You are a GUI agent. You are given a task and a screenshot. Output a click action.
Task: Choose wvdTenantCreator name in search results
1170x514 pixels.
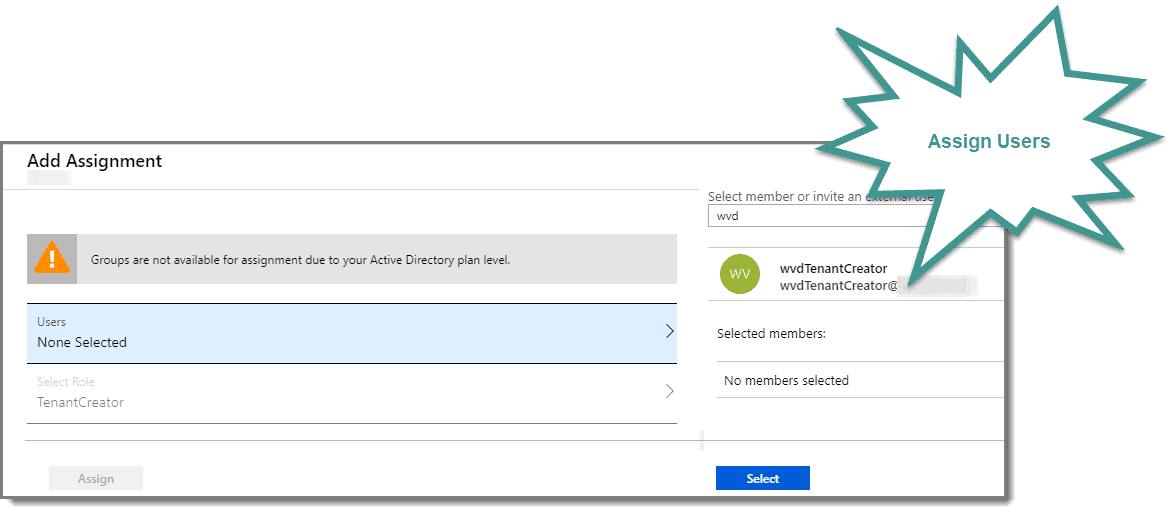coord(833,269)
